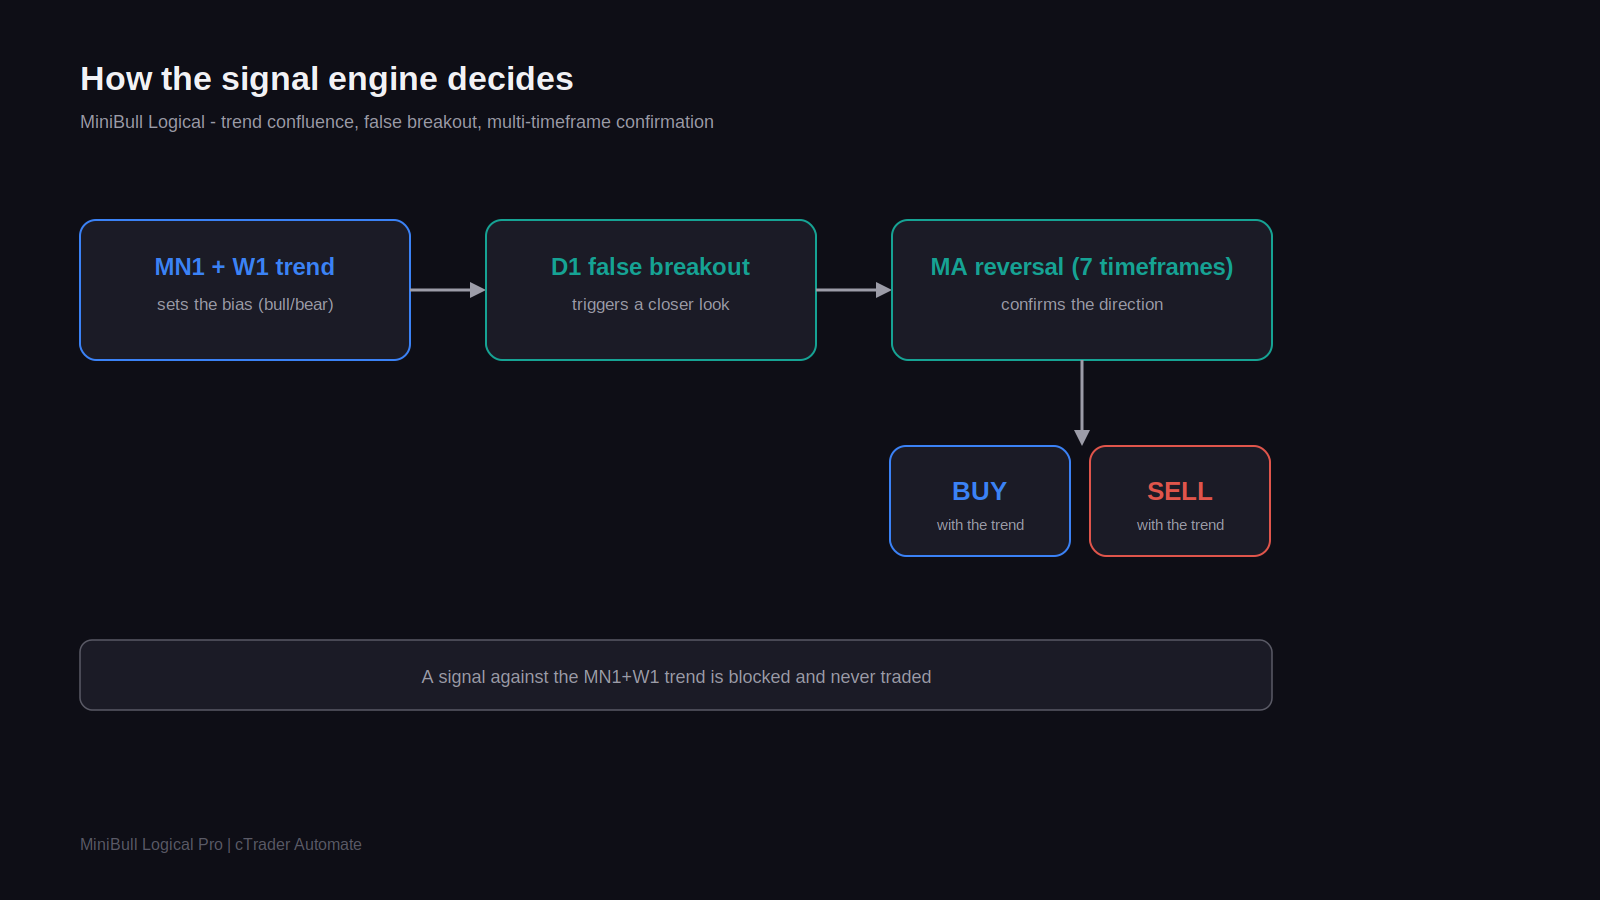Click the BUY with the trend box
This screenshot has width=1600, height=900.
(980, 501)
